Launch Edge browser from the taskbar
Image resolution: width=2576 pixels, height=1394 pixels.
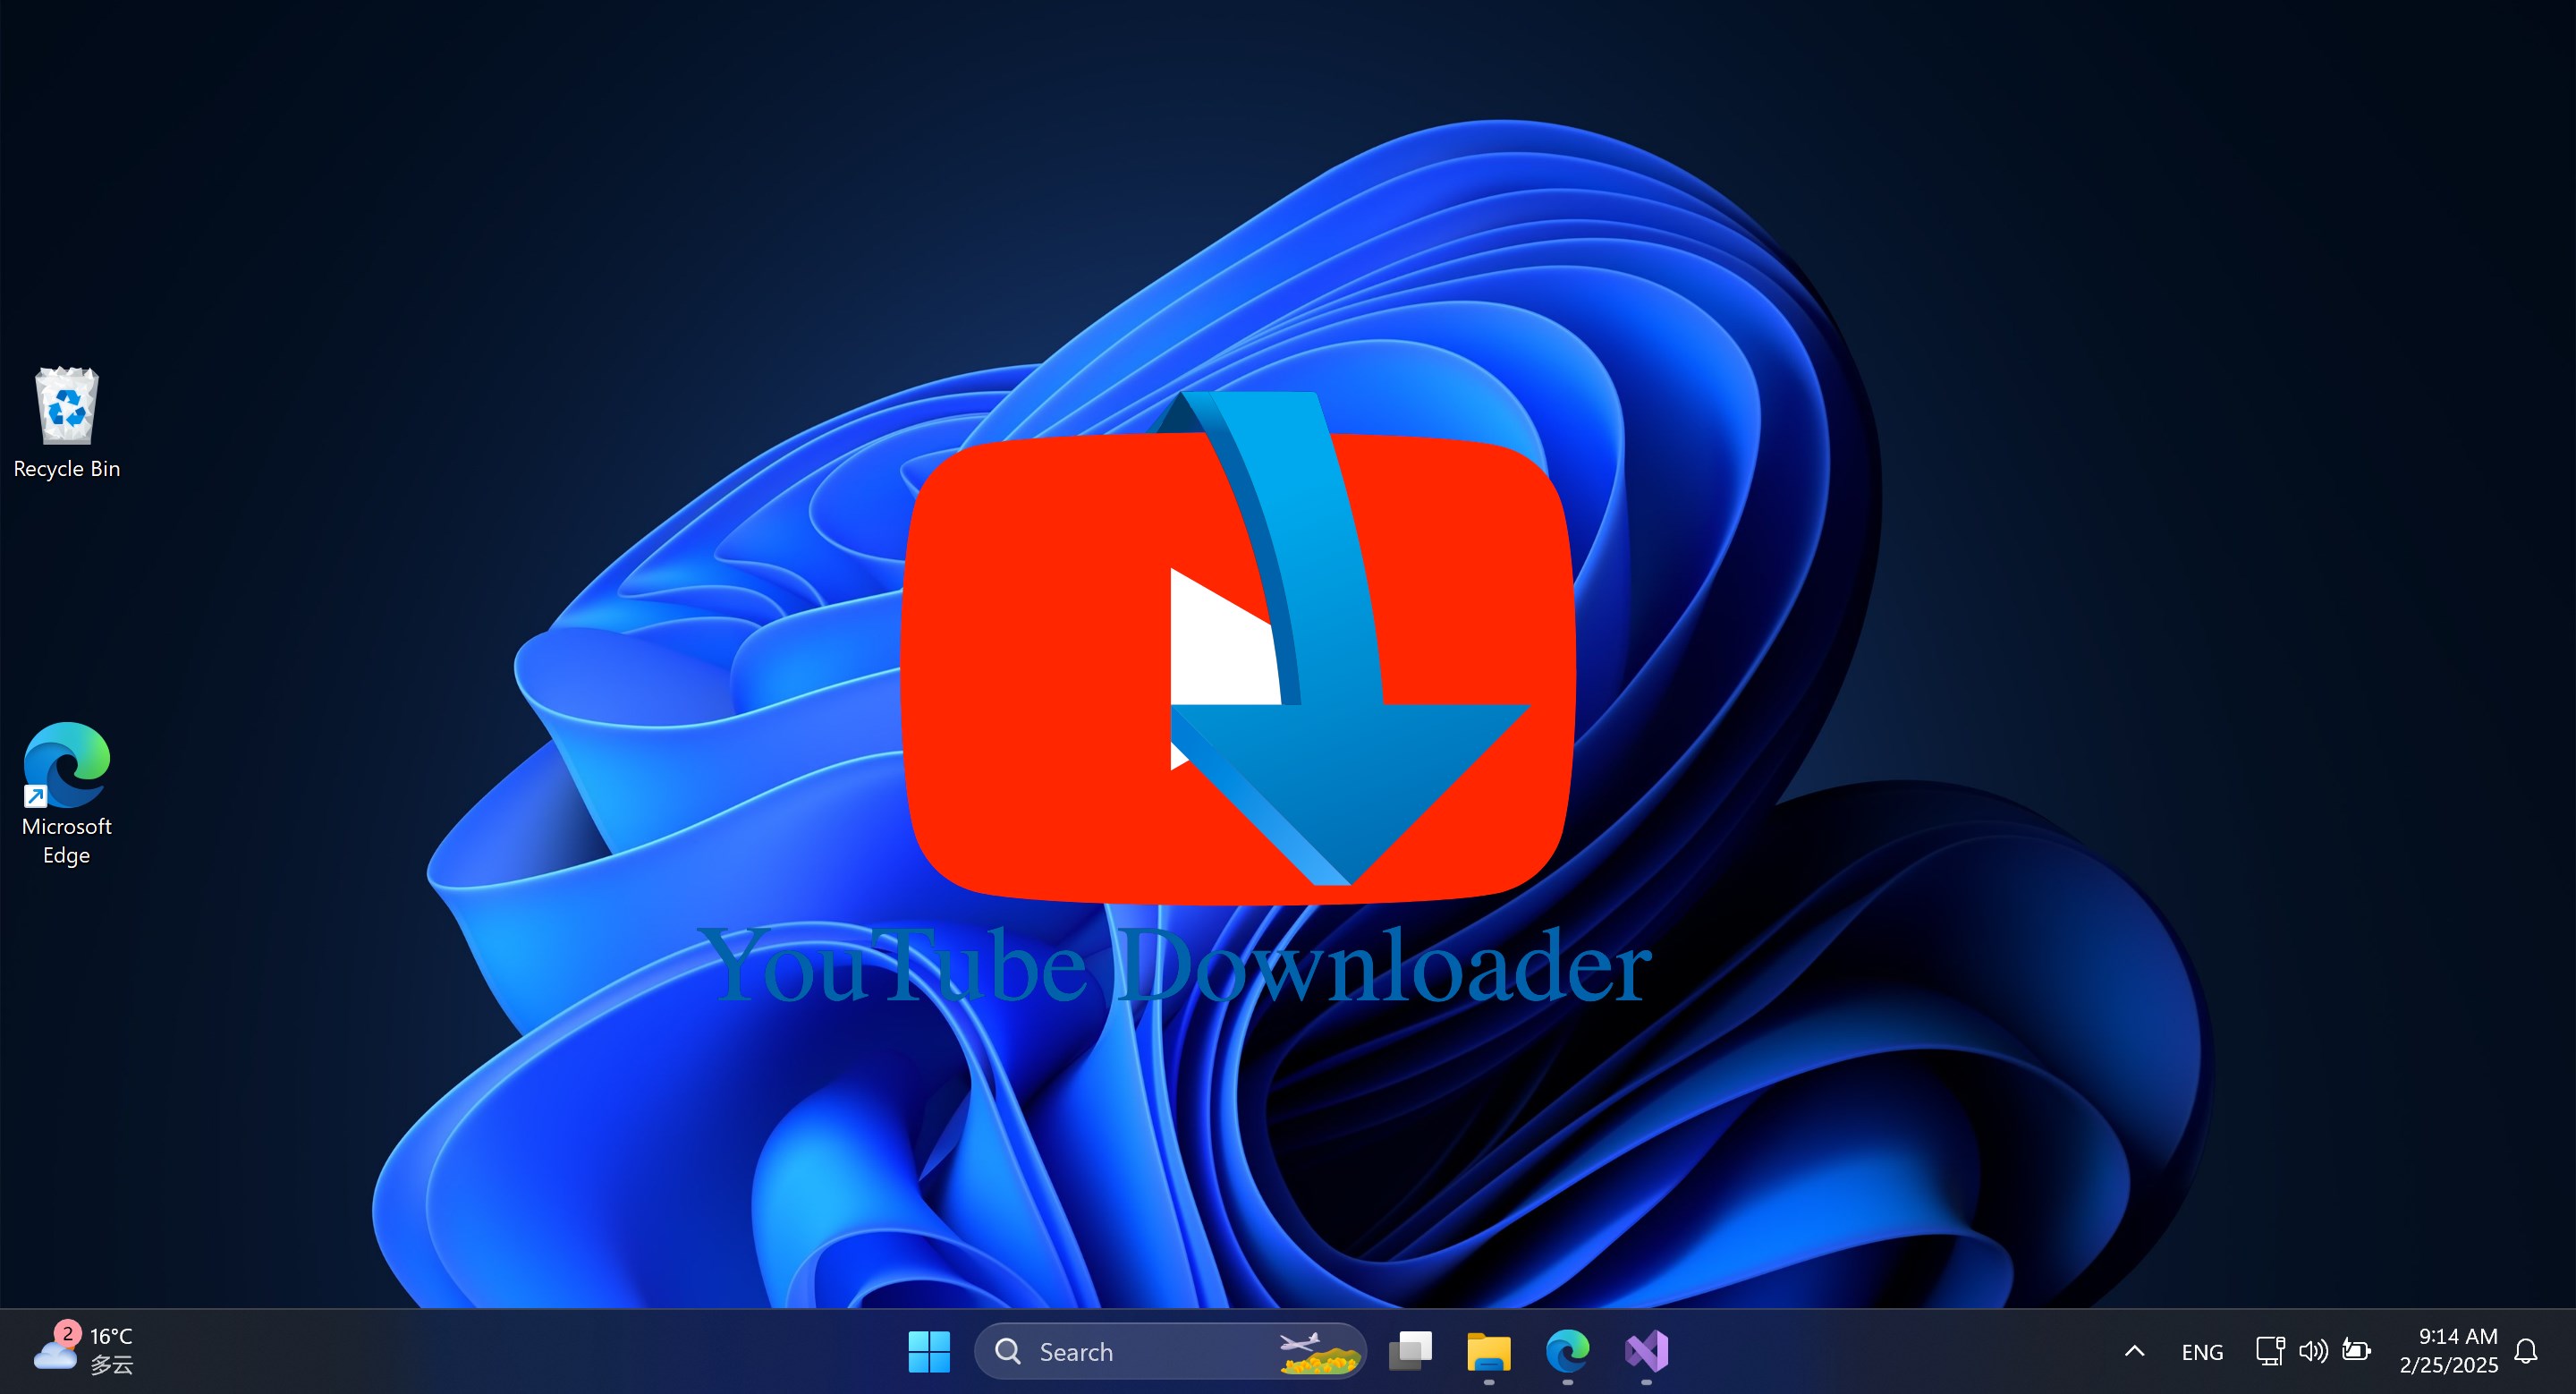click(x=1567, y=1352)
